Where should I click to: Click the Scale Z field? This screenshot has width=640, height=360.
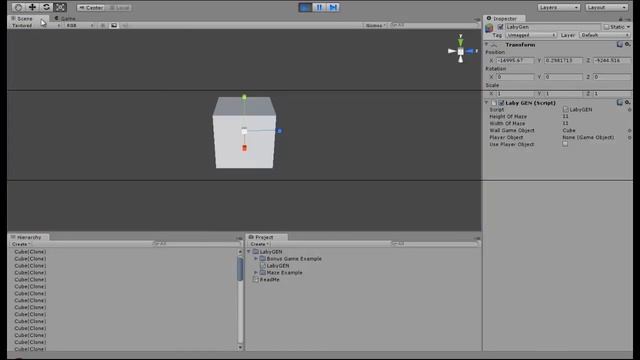(612, 93)
